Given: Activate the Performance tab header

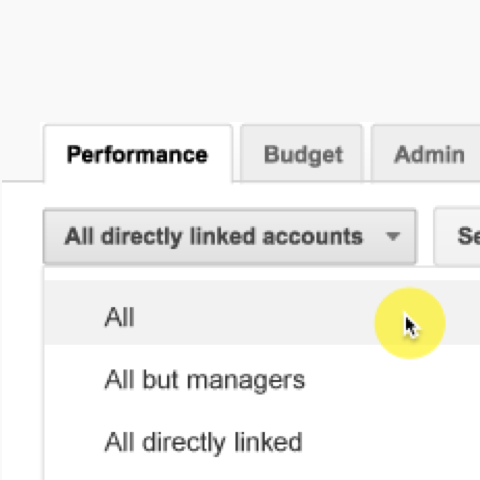Looking at the screenshot, I should (138, 154).
